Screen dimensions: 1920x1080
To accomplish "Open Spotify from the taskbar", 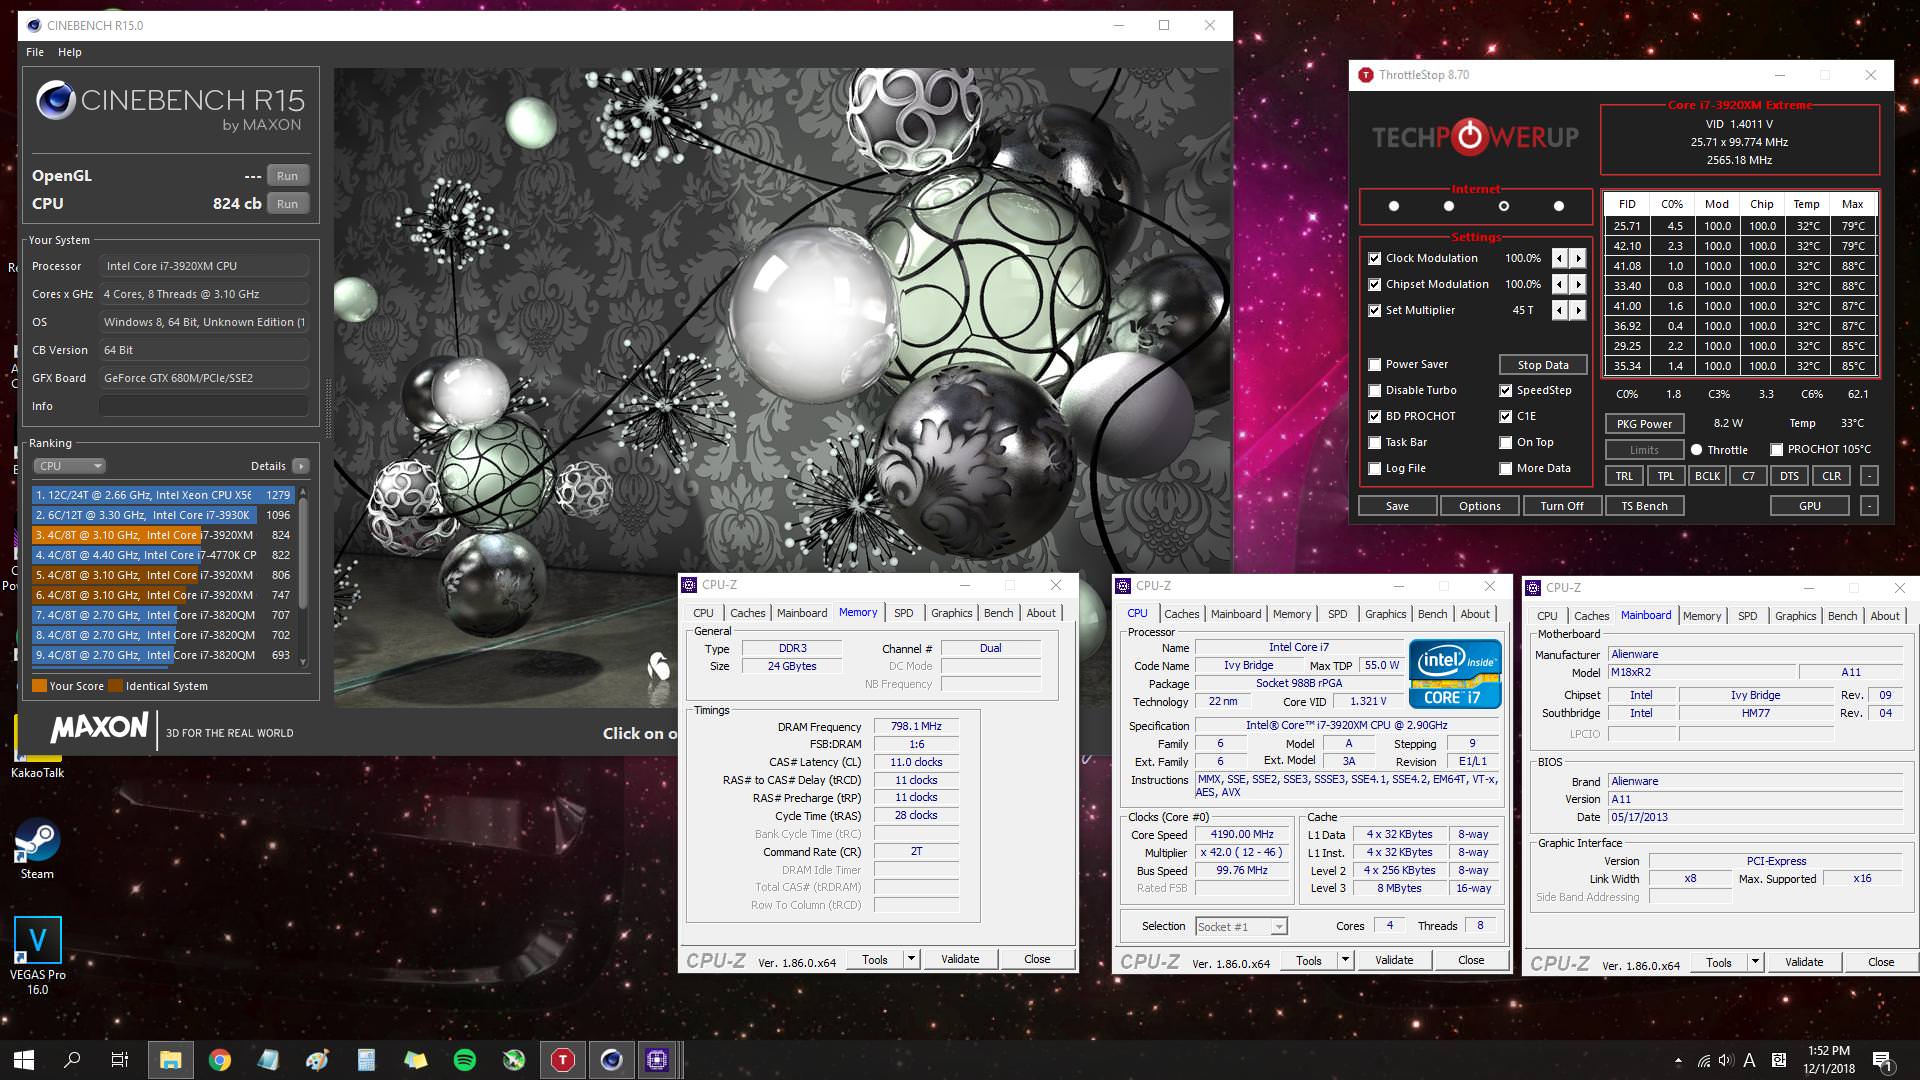I will [x=465, y=1060].
